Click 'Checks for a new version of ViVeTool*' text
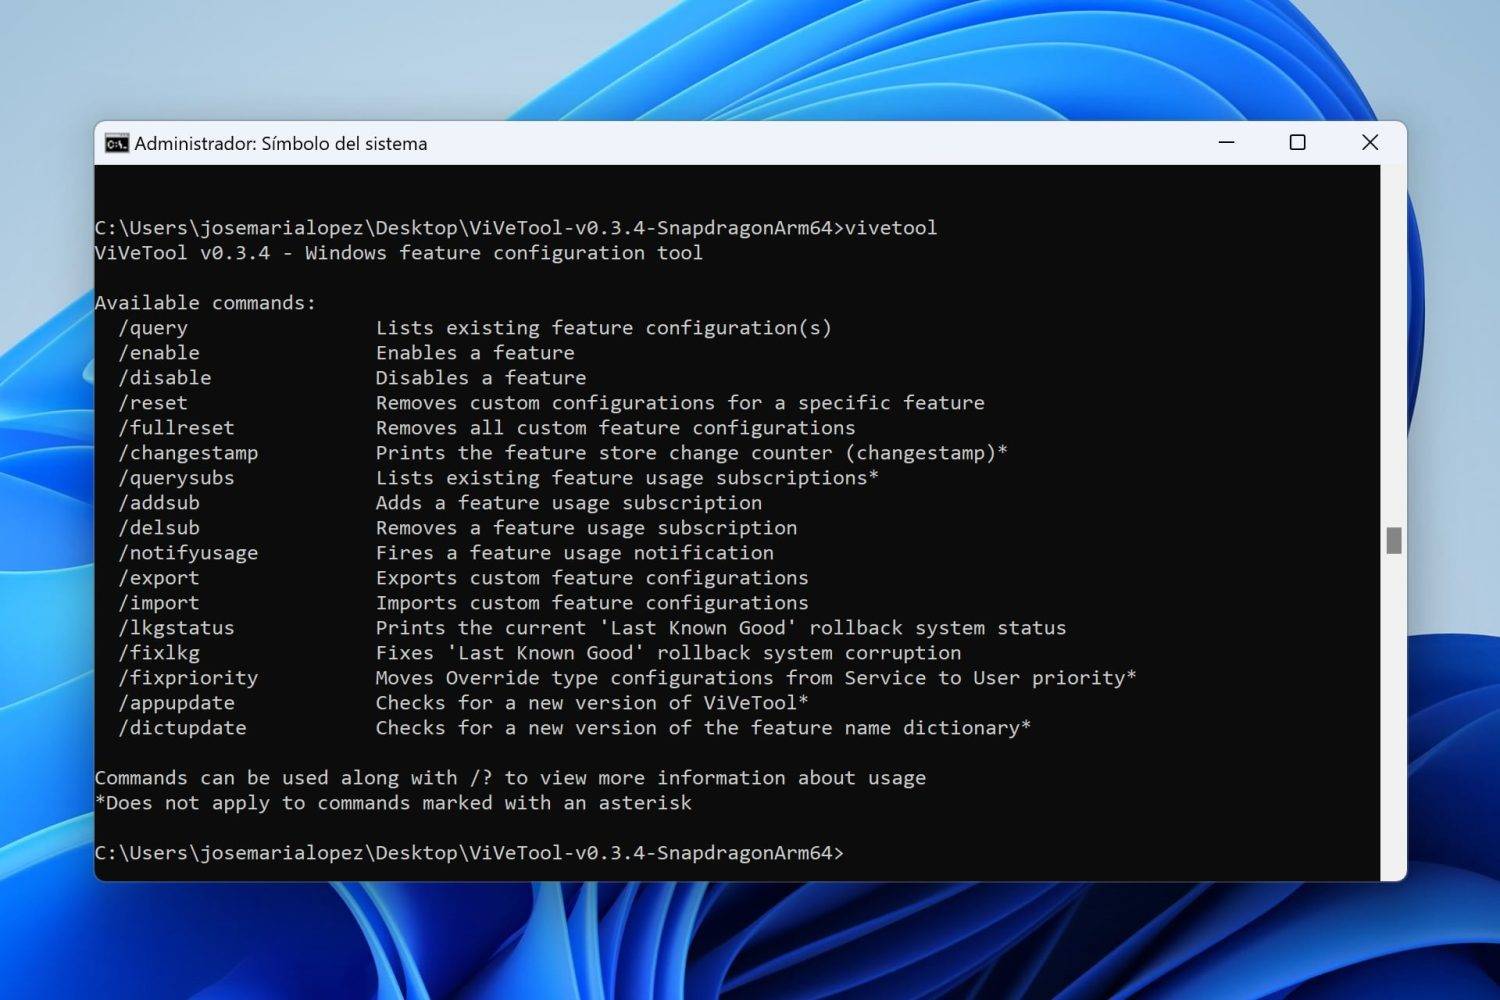The image size is (1500, 1000). click(592, 703)
